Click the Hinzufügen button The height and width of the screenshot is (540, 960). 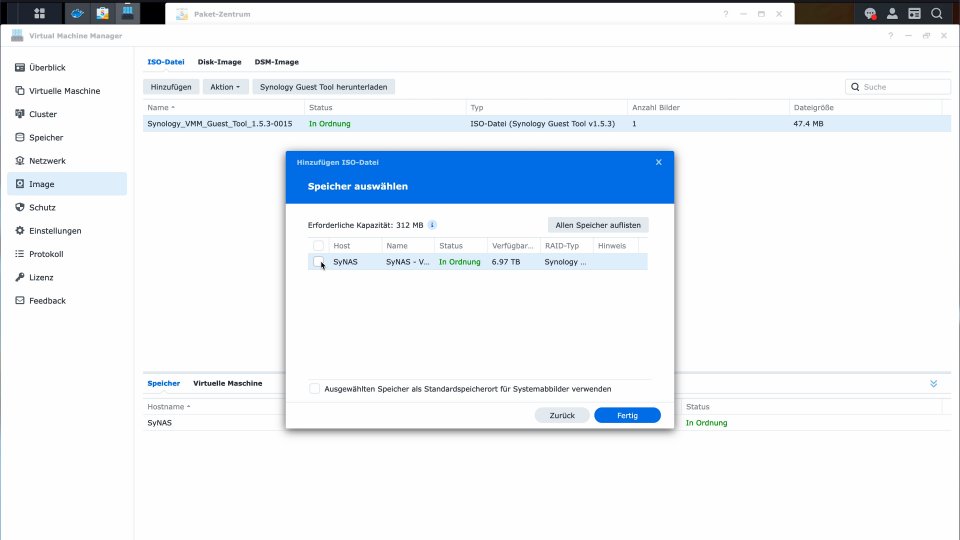[171, 87]
